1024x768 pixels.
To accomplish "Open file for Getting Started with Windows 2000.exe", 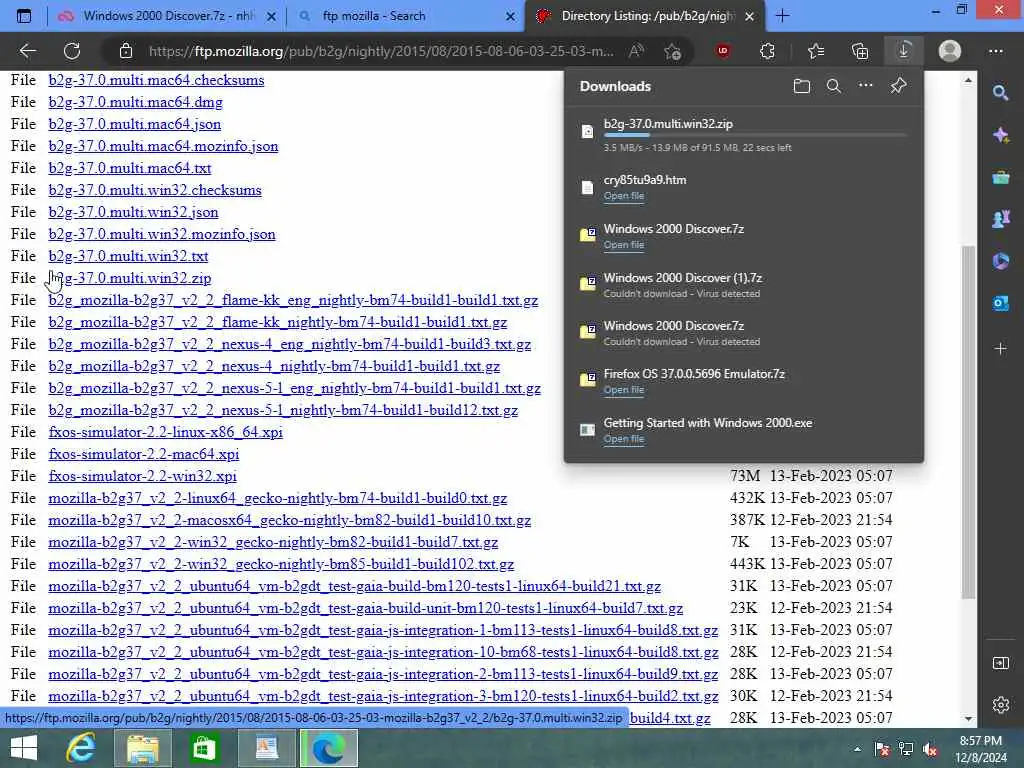I will 624,439.
